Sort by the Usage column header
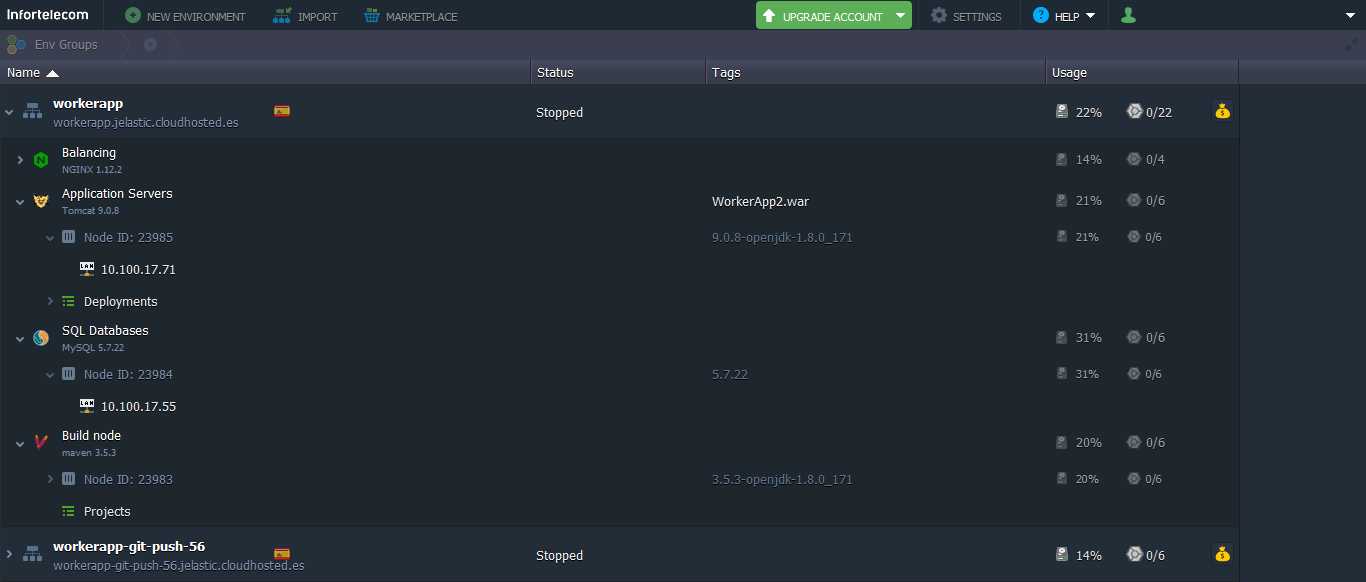 [1142, 72]
